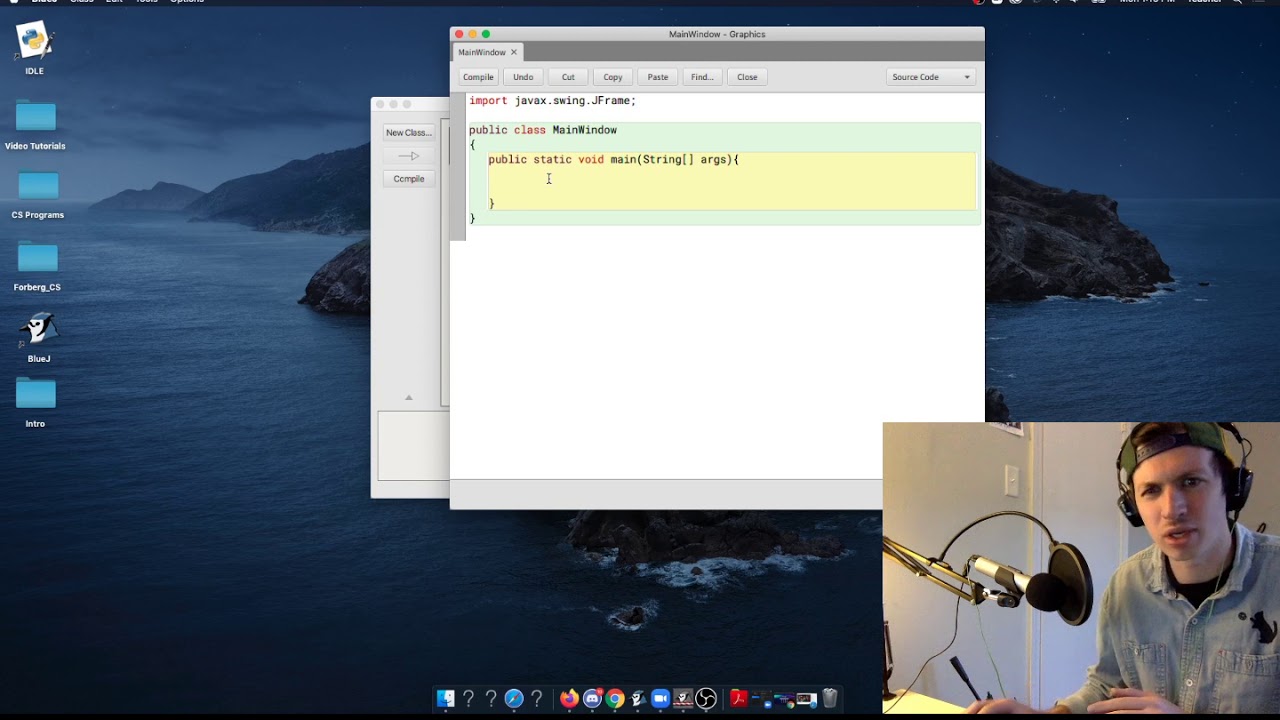Screen dimensions: 1280x720
Task: Select the inheritance arrow tool in the project window
Action: point(408,156)
